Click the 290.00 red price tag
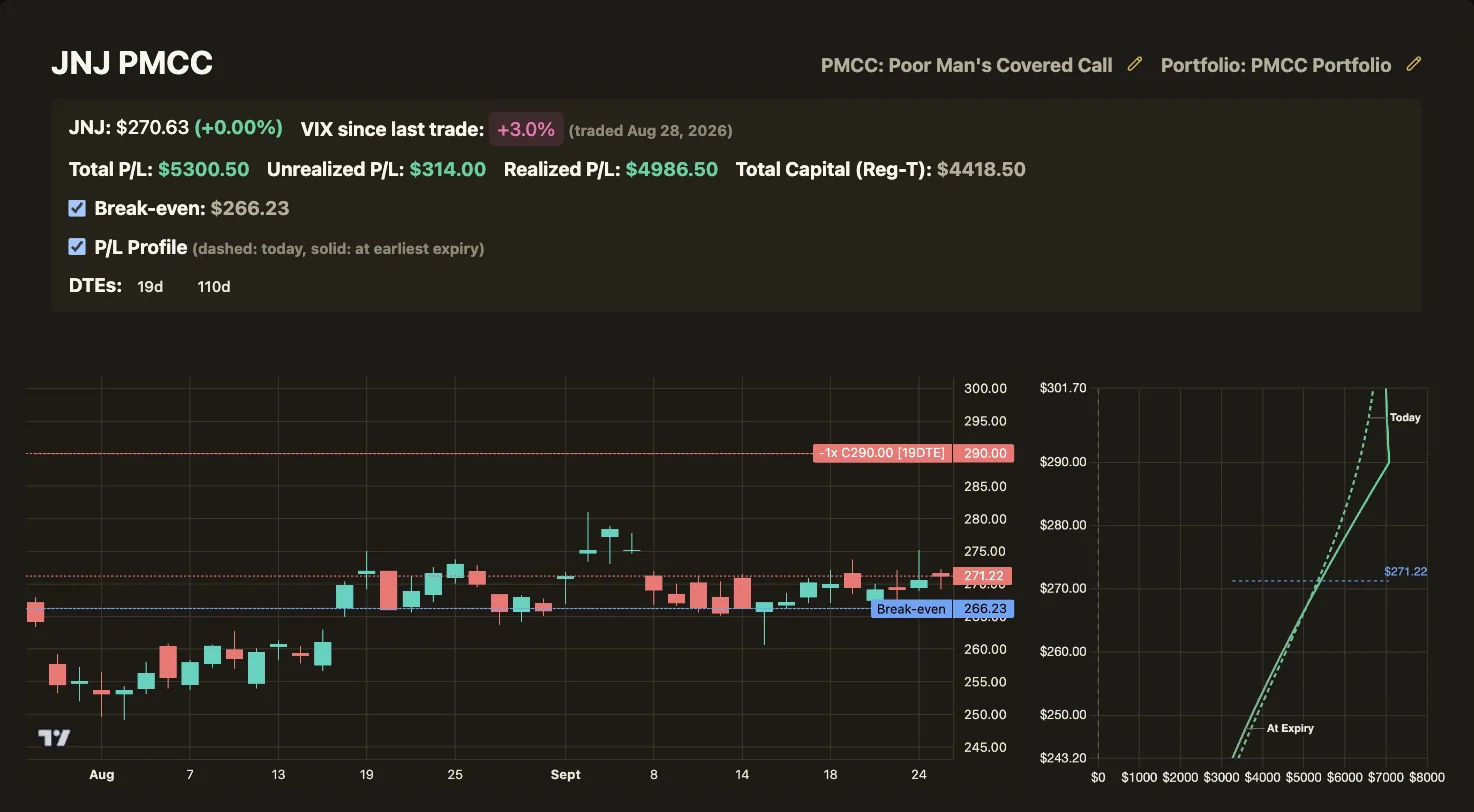 tap(983, 453)
